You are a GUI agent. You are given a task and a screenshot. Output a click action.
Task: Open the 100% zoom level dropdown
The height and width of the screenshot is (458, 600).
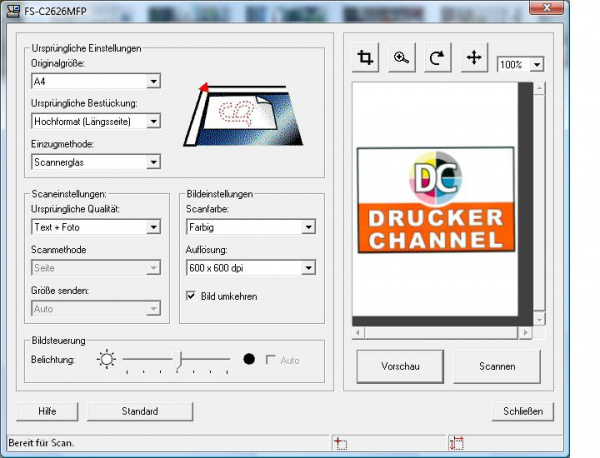pos(520,64)
